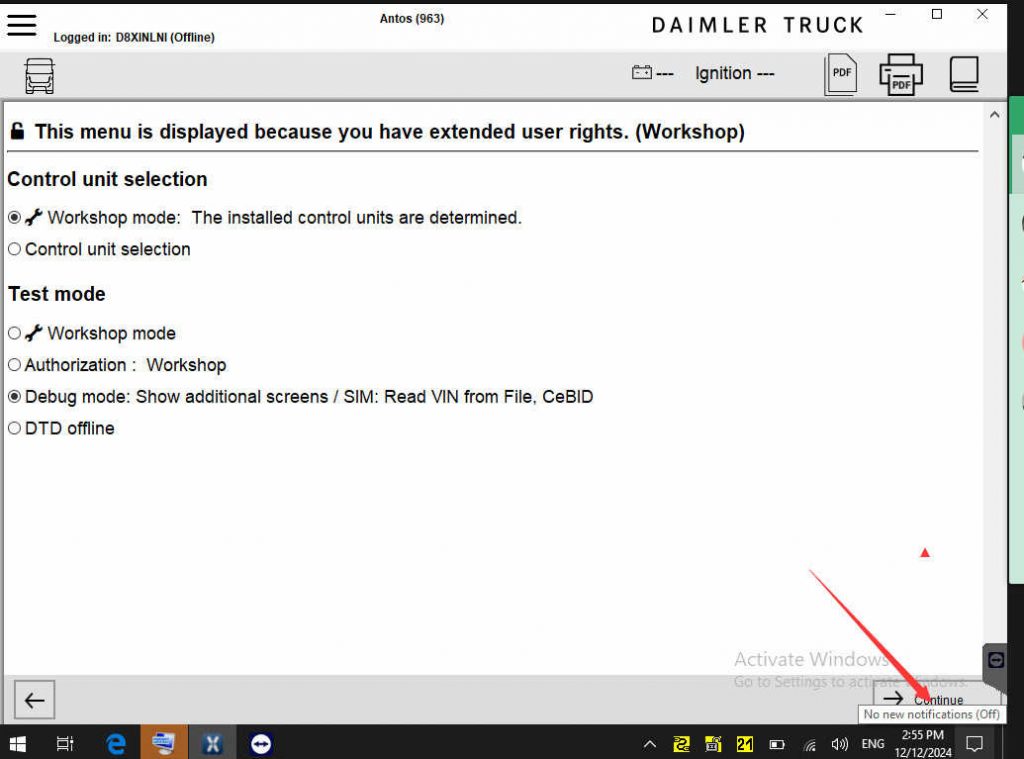Click the battery voltage indicator icon
The width and height of the screenshot is (1024, 759).
[641, 73]
